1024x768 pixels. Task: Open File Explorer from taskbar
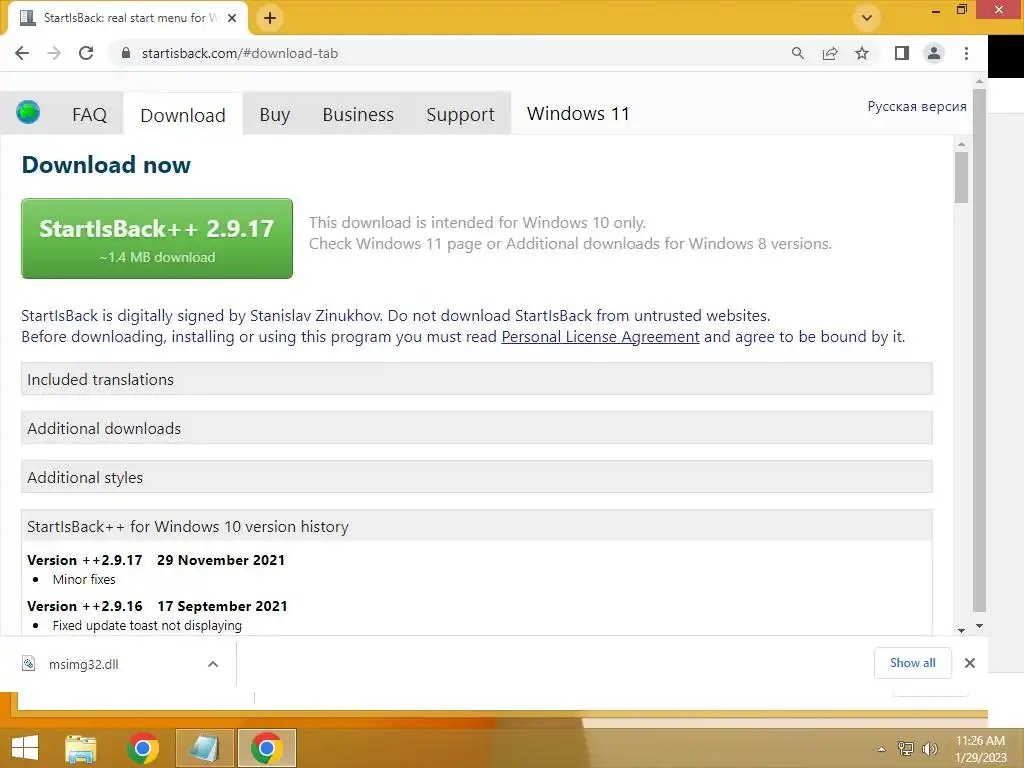coord(81,748)
